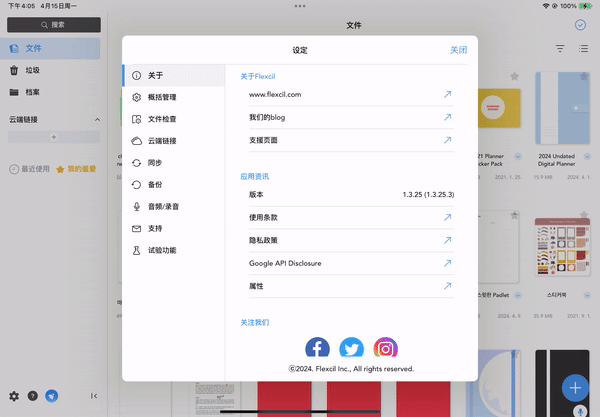
Task: Select the 关于 settings tab
Action: (x=174, y=75)
